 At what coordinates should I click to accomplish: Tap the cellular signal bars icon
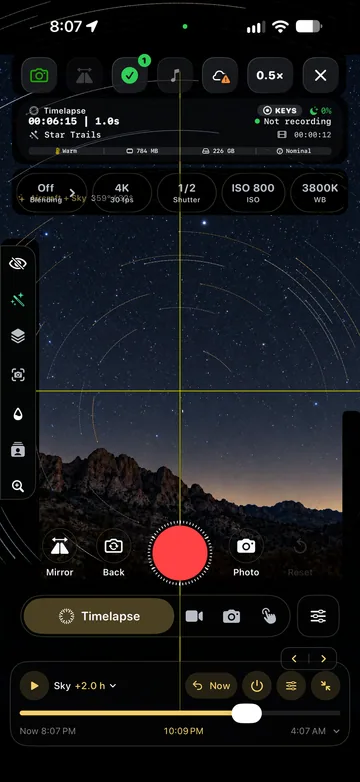[x=256, y=27]
